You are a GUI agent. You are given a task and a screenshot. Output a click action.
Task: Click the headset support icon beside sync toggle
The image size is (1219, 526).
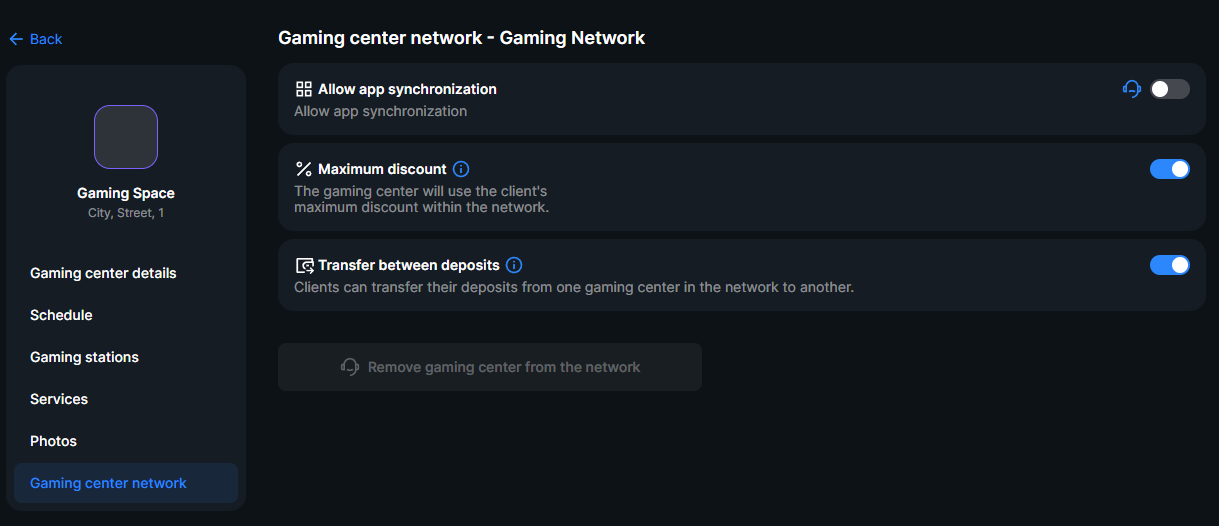click(1132, 89)
